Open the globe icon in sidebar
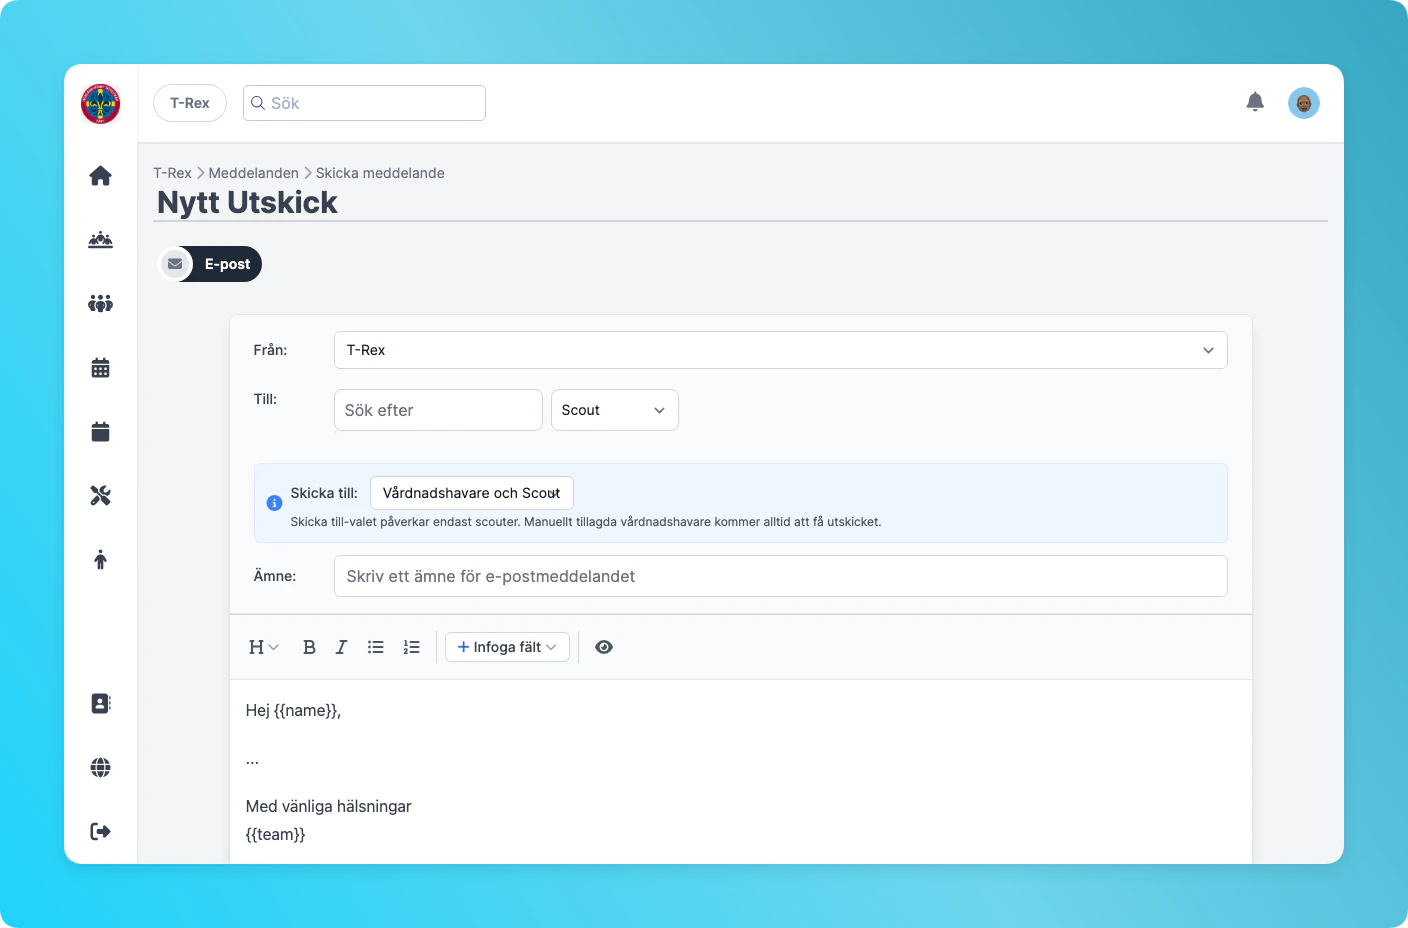The height and width of the screenshot is (928, 1408). [100, 767]
